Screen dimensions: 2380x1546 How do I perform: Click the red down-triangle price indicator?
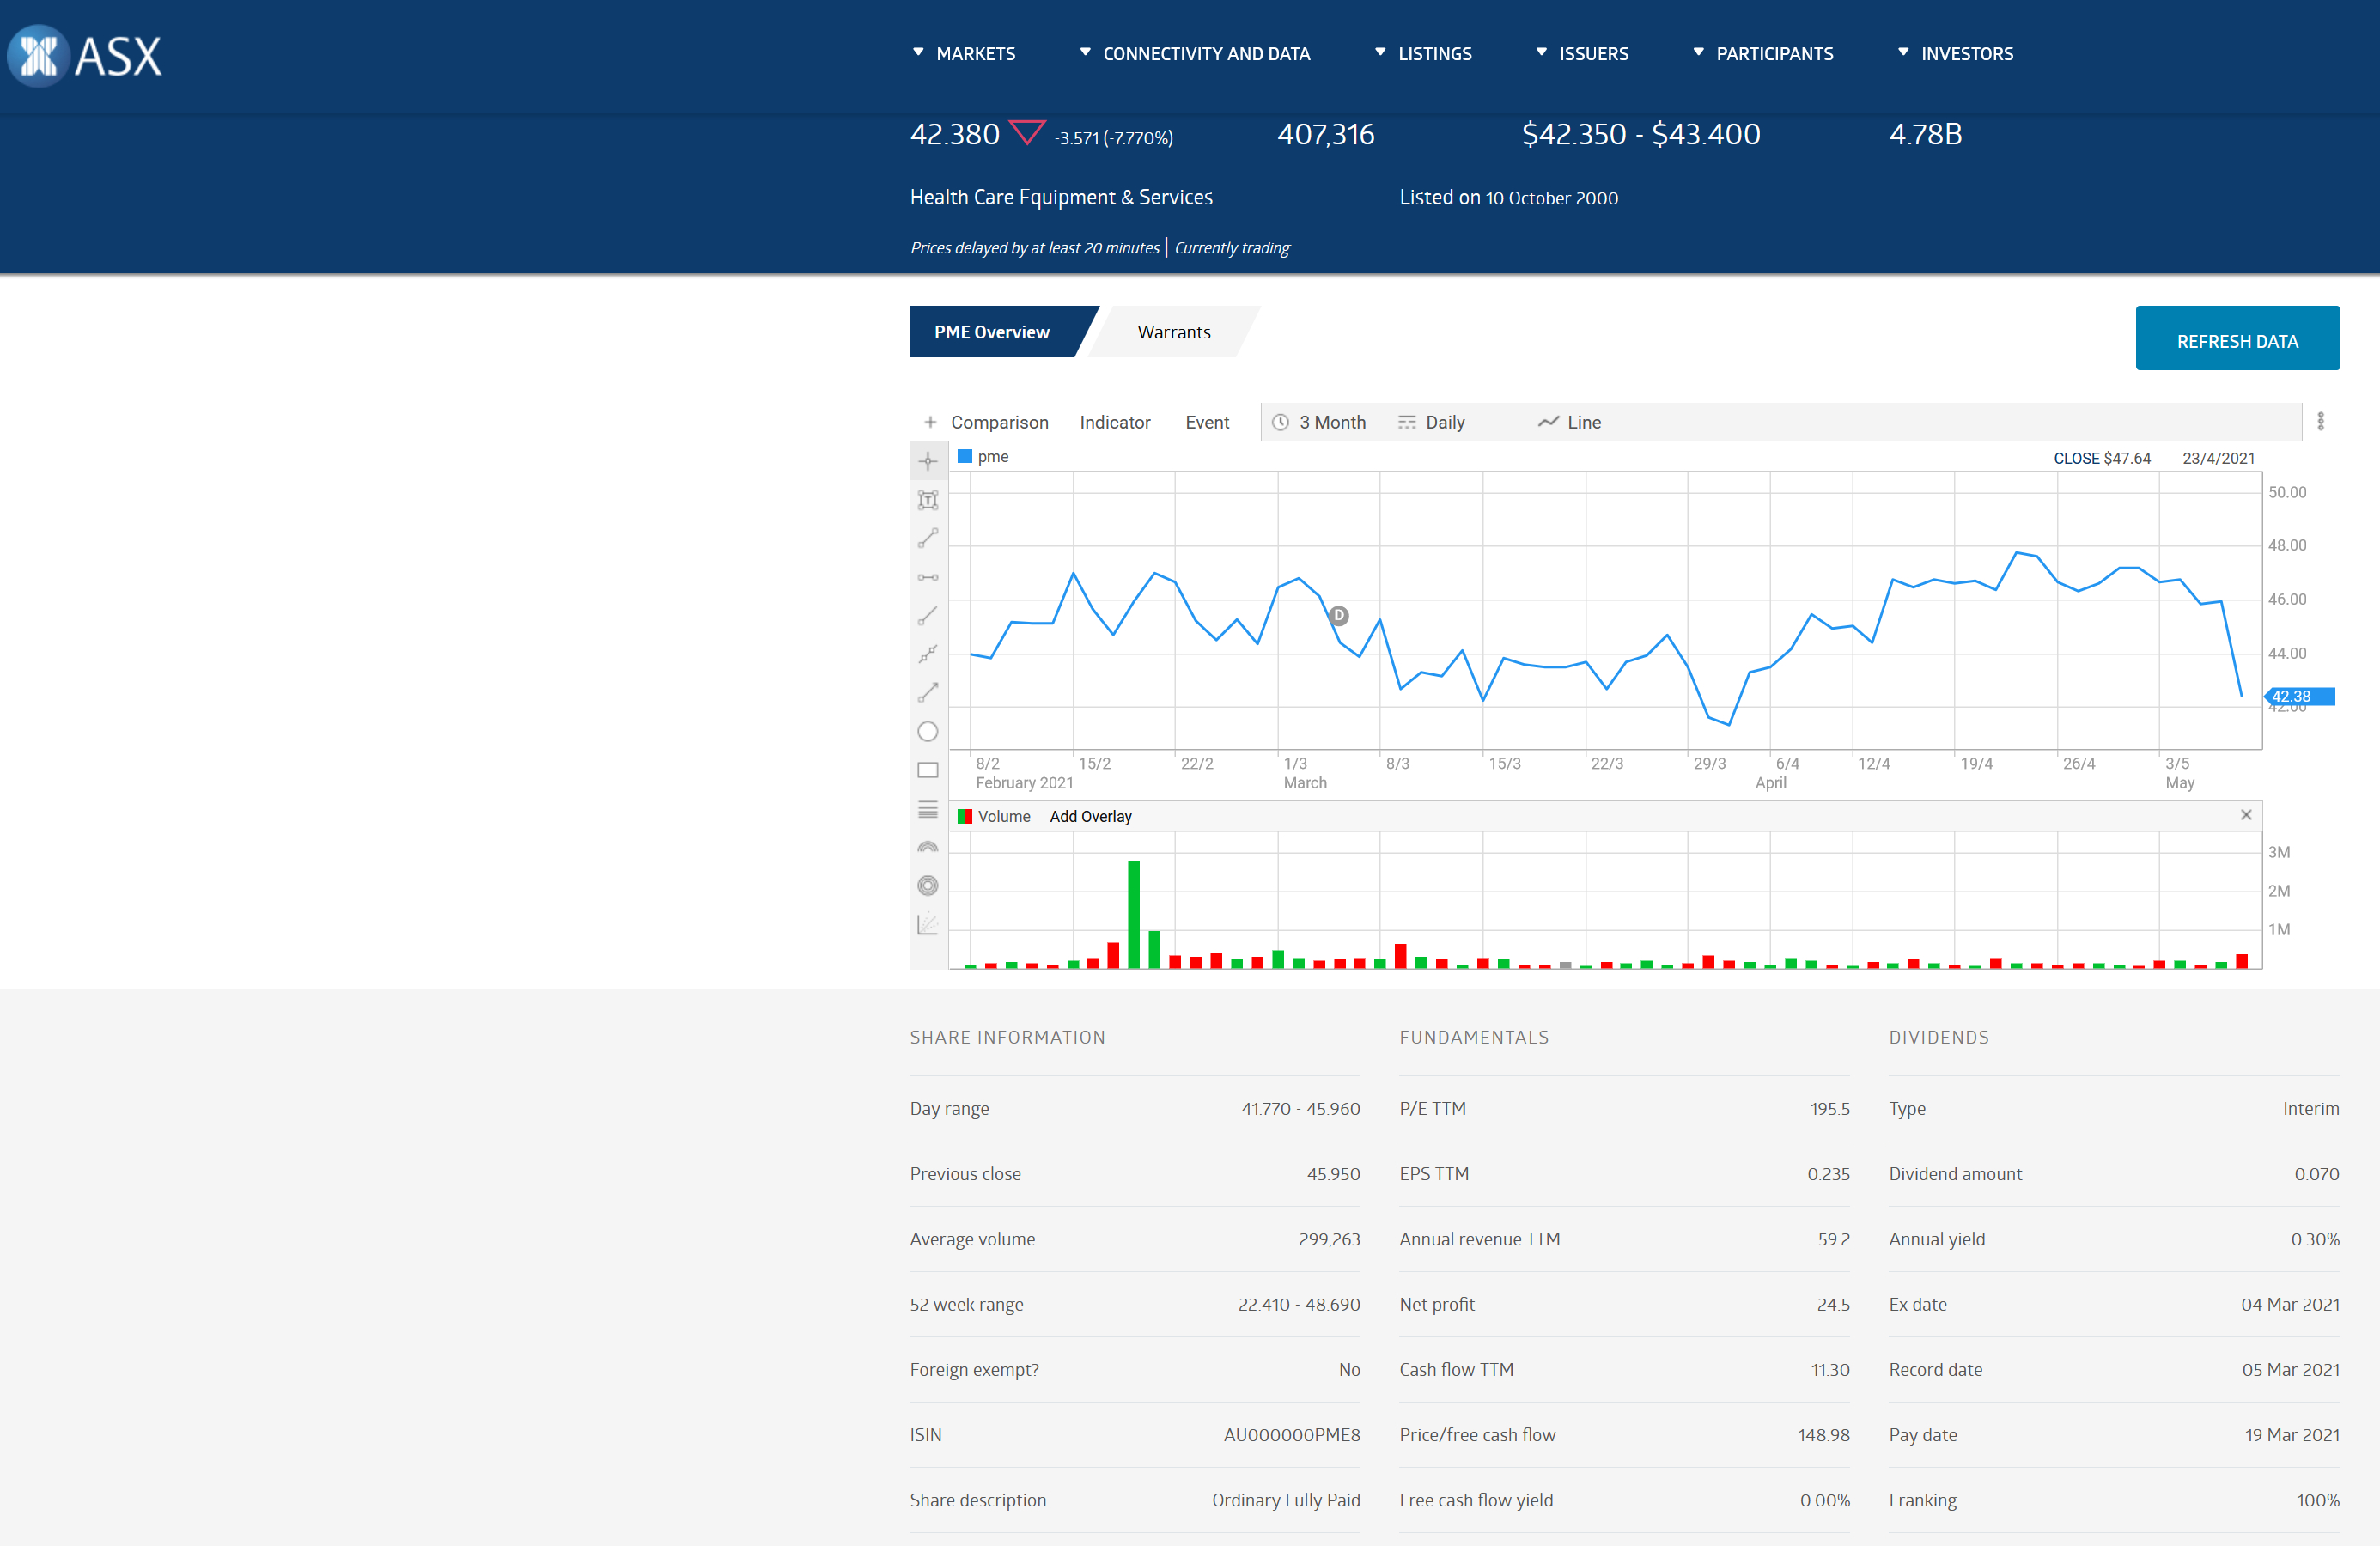point(1027,133)
